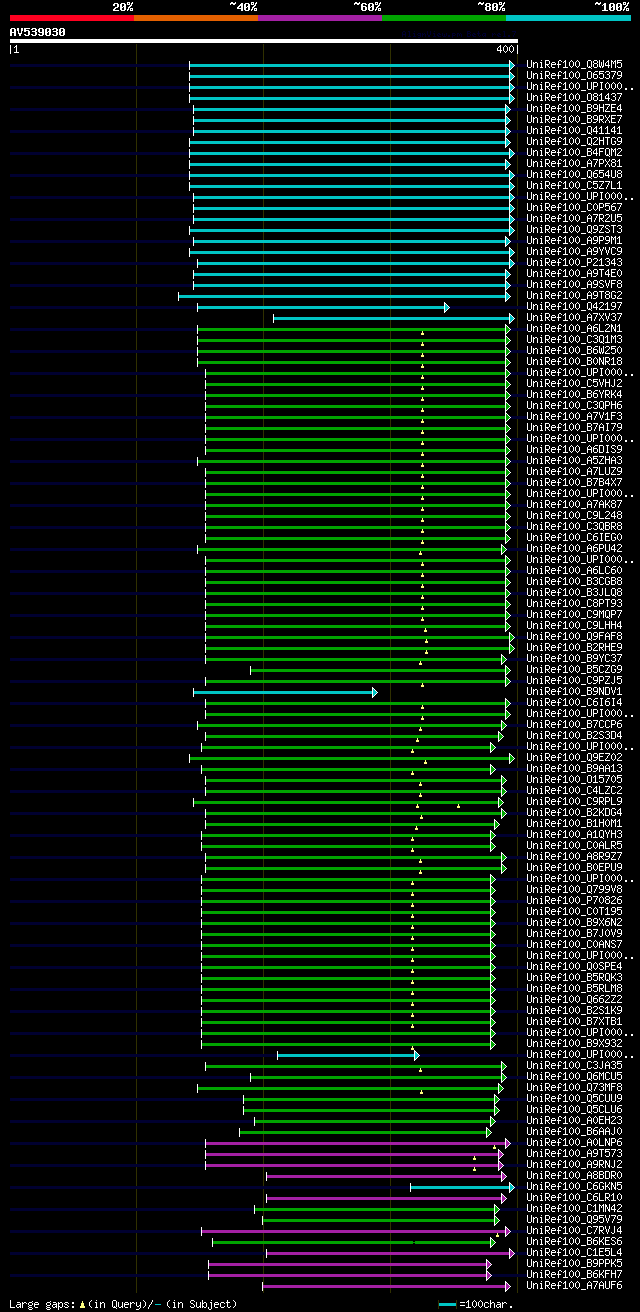Select the UniRef100_B6KES6 label
Screen dimensions: 640x1312
(x=574, y=1242)
